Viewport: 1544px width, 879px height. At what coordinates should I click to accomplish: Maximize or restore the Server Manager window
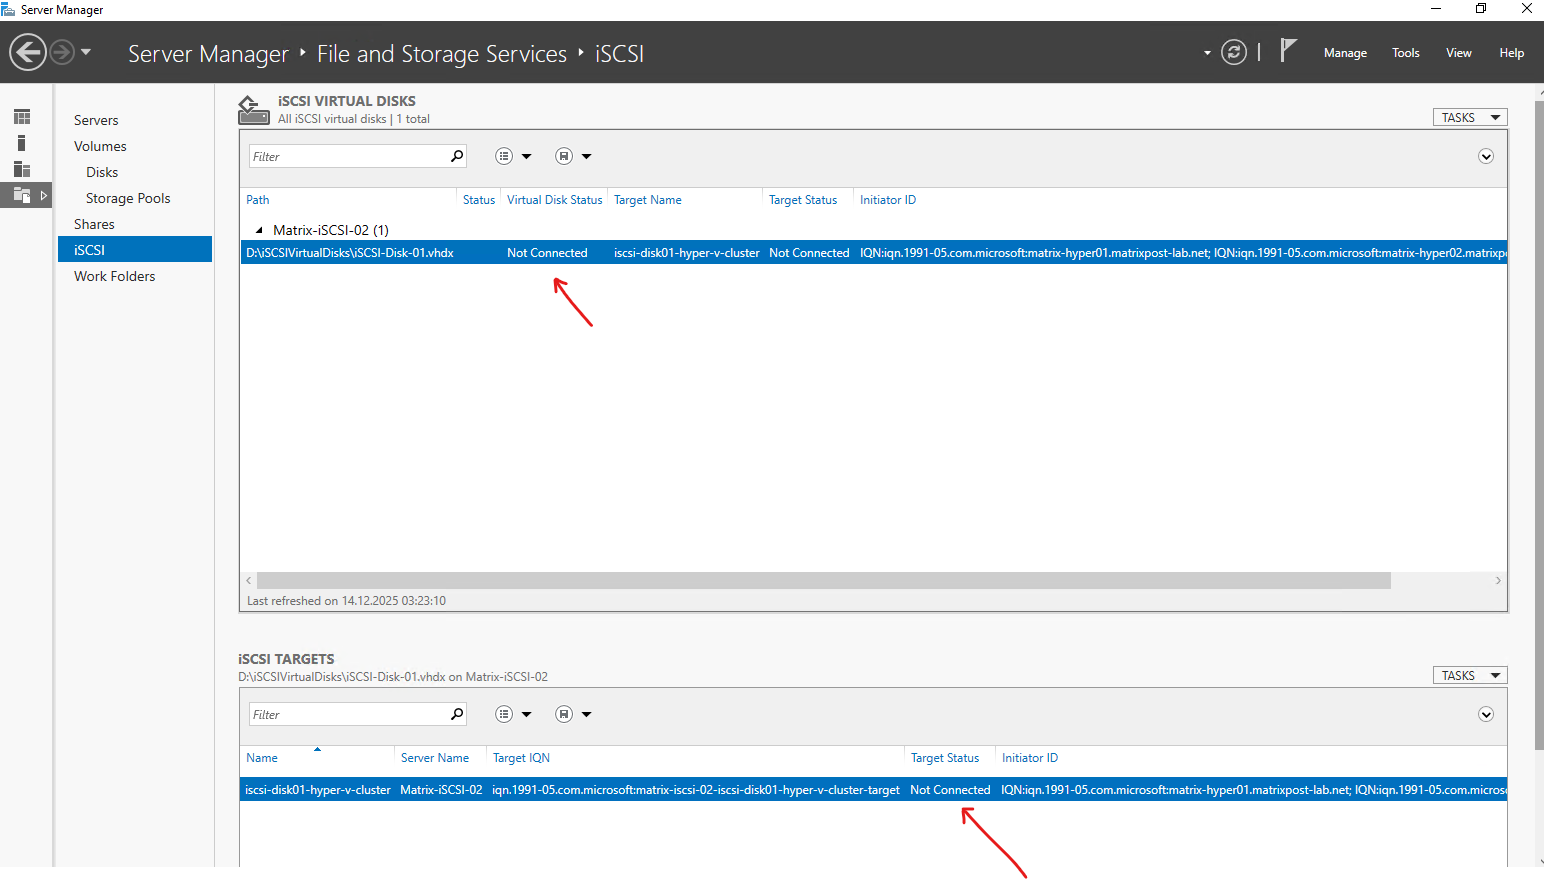coord(1481,9)
